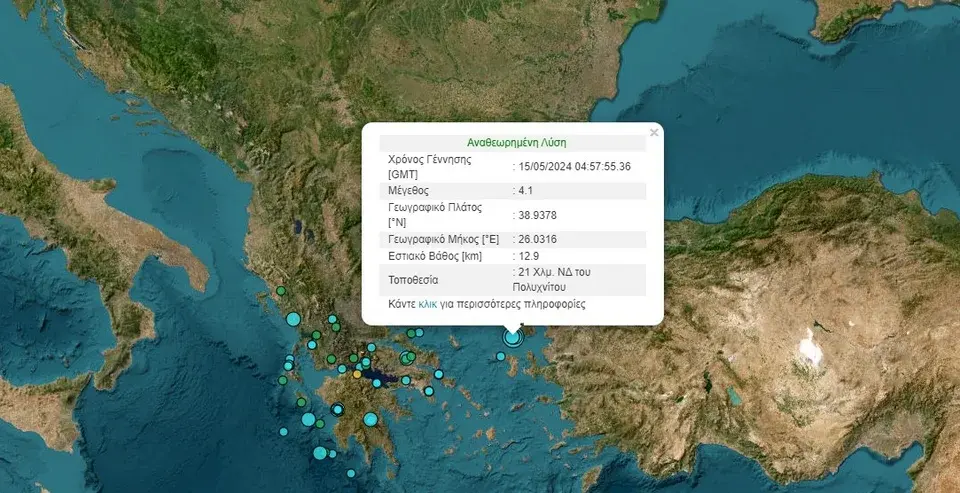960x493 pixels.
Task: Open more information via the κλικ link
Action: pyautogui.click(x=427, y=304)
